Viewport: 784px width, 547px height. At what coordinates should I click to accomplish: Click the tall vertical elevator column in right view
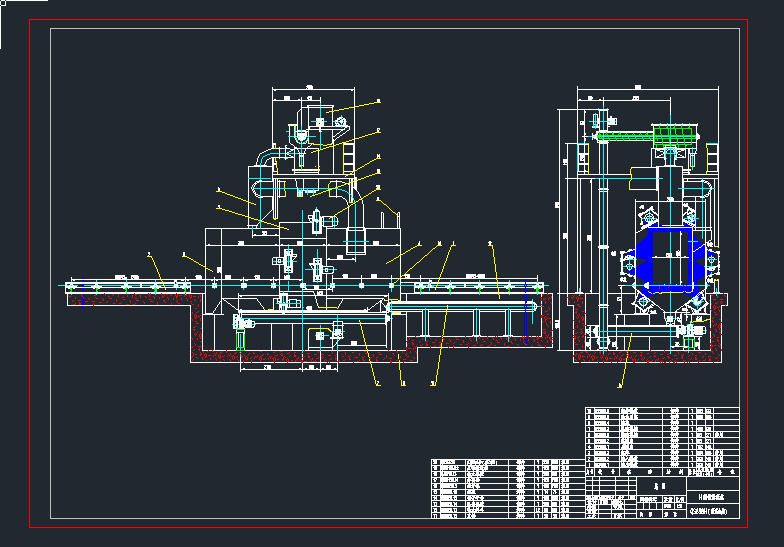[x=602, y=240]
